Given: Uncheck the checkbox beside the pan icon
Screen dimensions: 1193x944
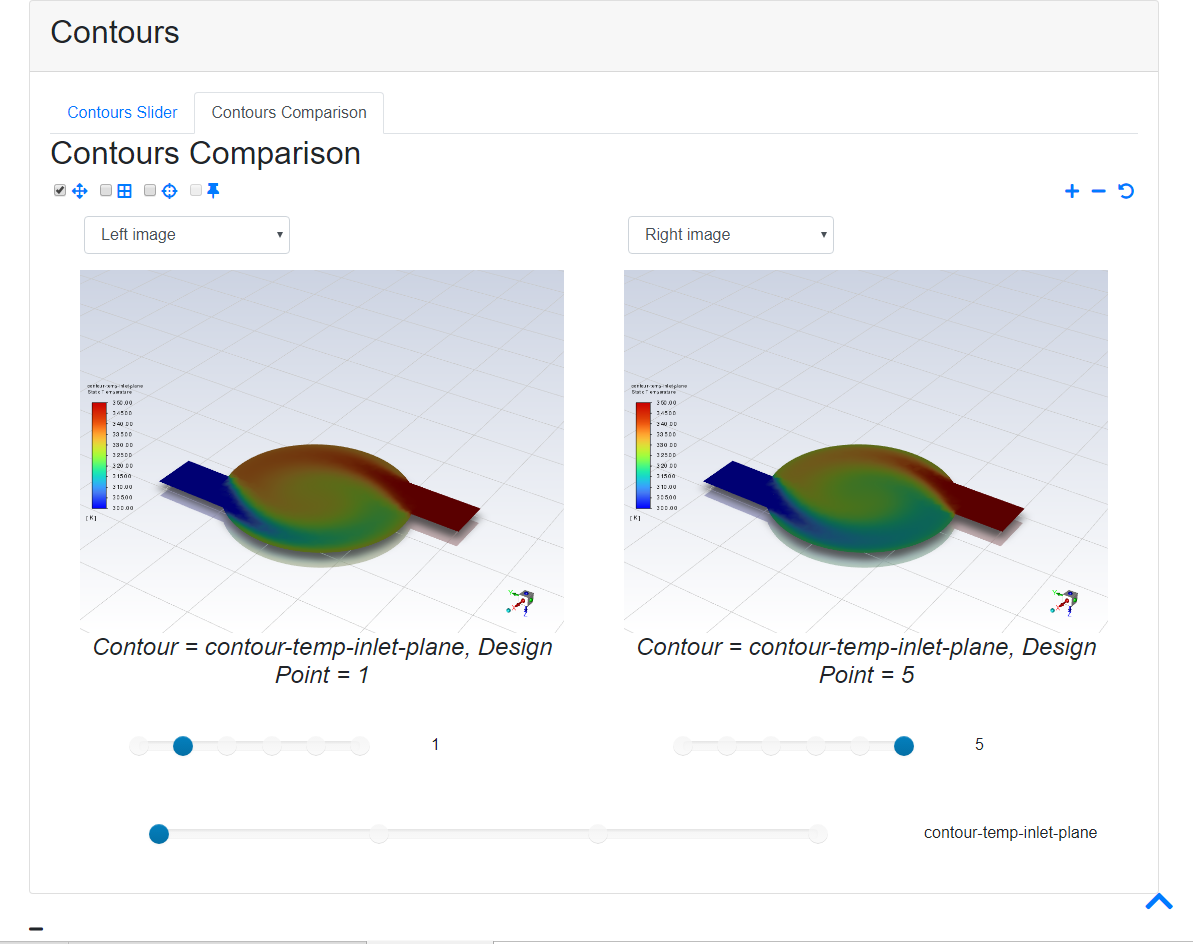Looking at the screenshot, I should tap(59, 190).
